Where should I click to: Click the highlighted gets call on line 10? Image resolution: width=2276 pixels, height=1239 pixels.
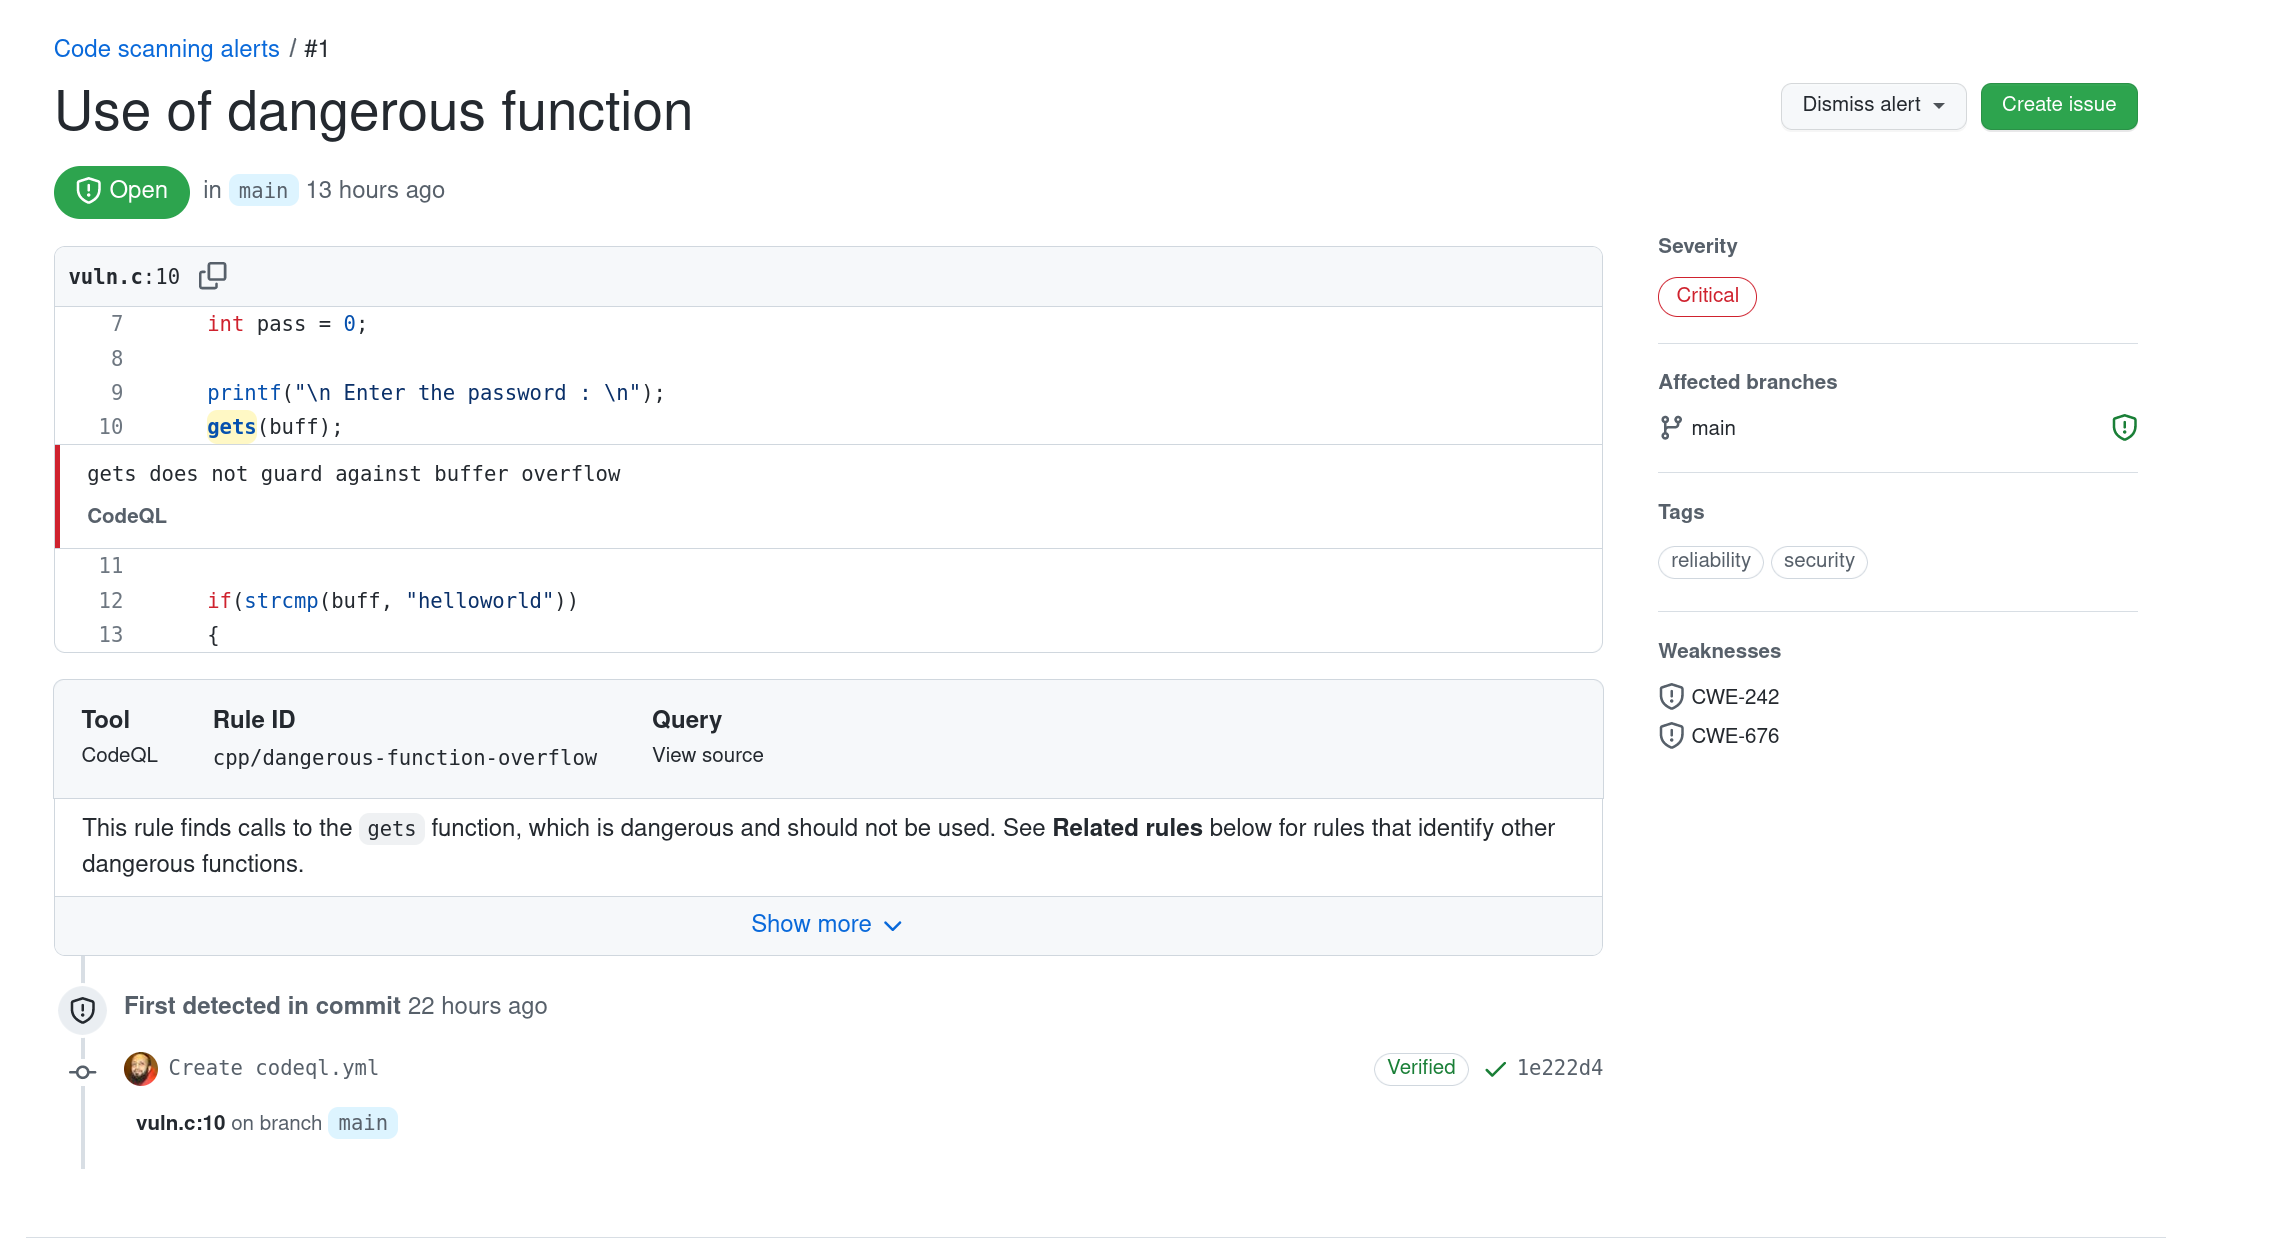pyautogui.click(x=232, y=427)
